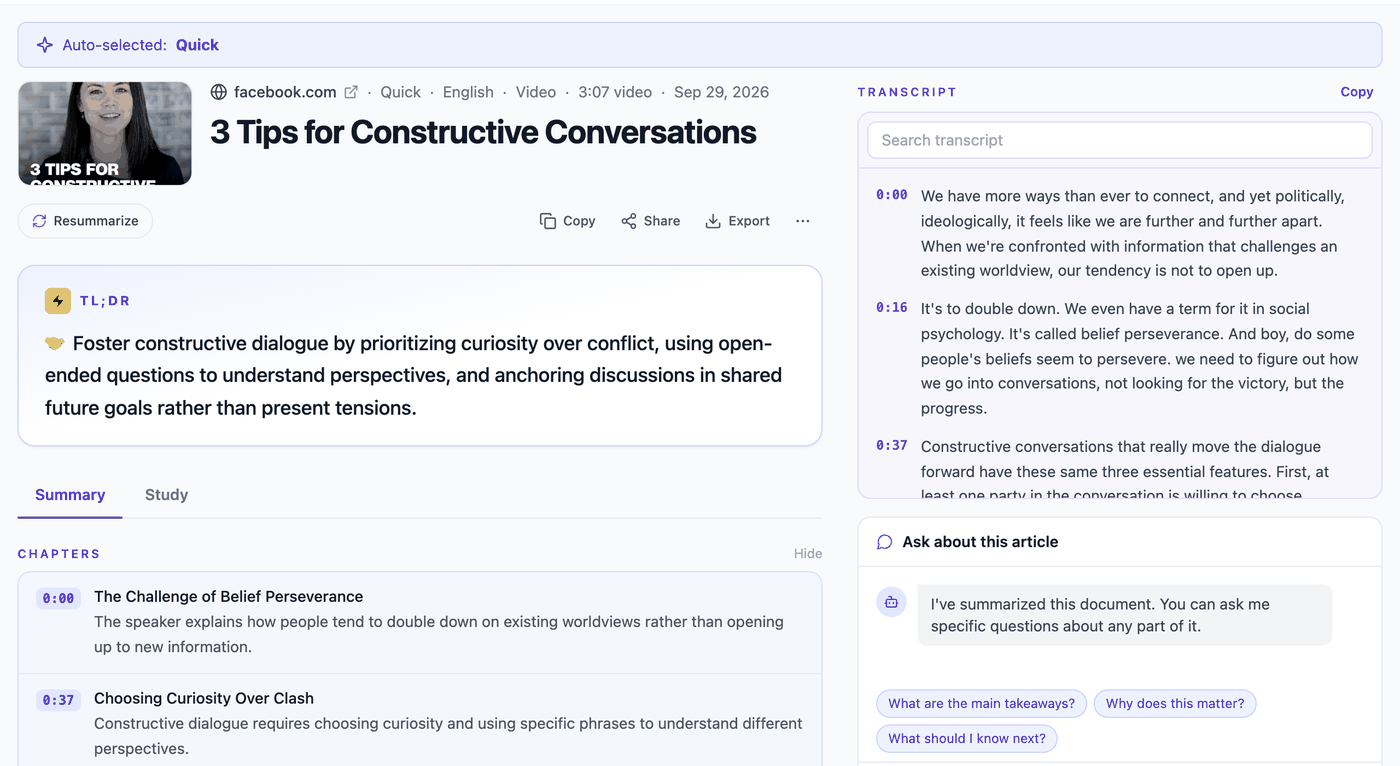Copy the transcript with the Copy link
Image resolution: width=1400 pixels, height=766 pixels.
click(1356, 92)
